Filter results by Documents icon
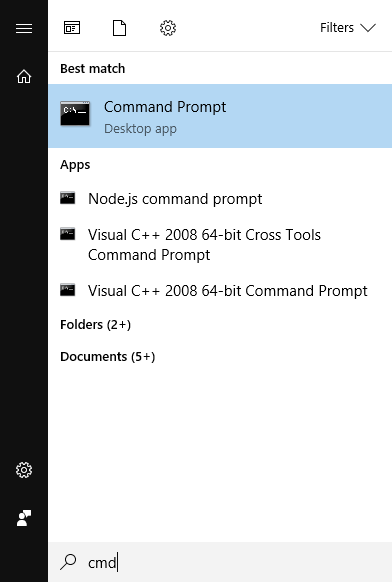Image resolution: width=392 pixels, height=582 pixels. 119,28
